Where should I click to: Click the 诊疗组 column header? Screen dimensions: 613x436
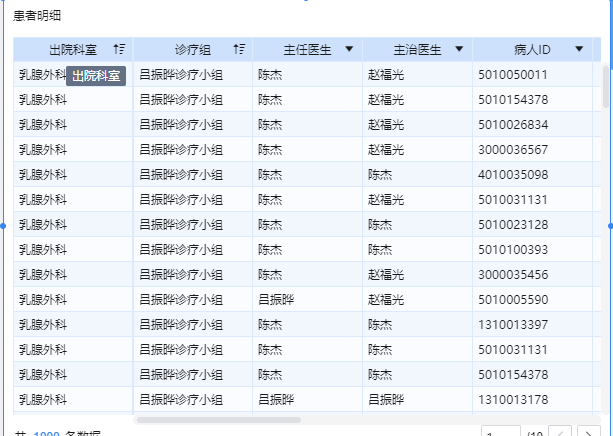point(193,50)
